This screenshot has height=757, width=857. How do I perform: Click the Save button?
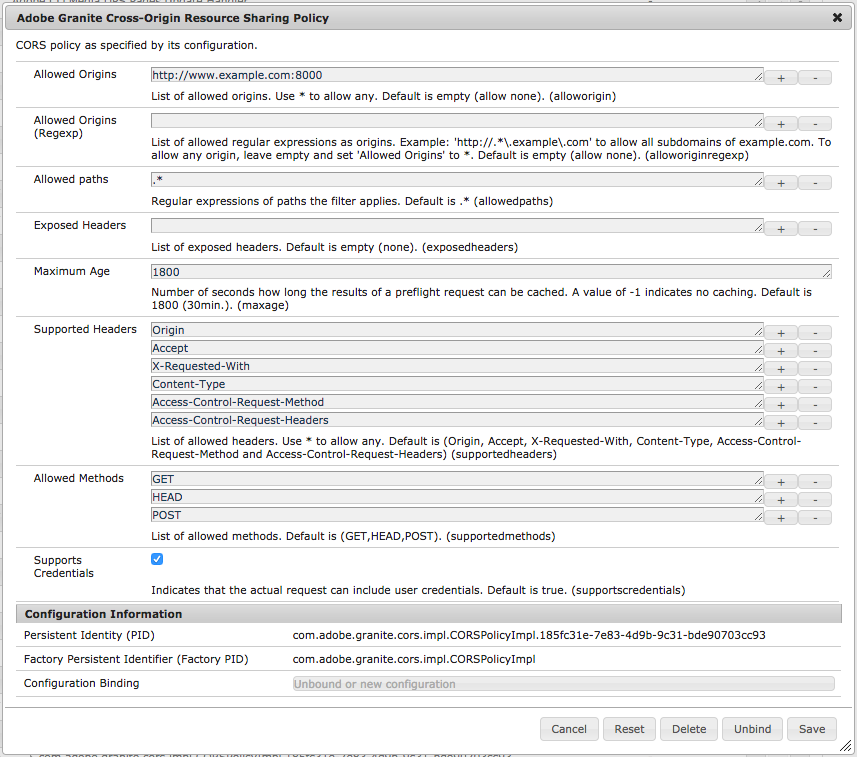point(812,729)
